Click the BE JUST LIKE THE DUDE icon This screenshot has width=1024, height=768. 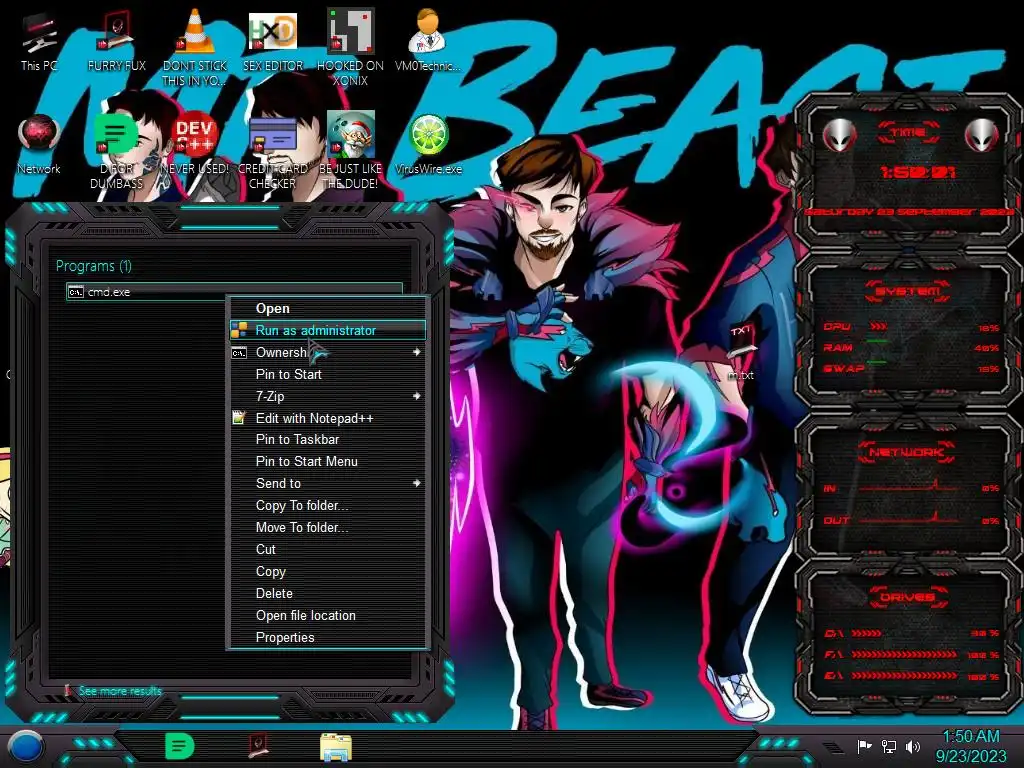(x=351, y=150)
